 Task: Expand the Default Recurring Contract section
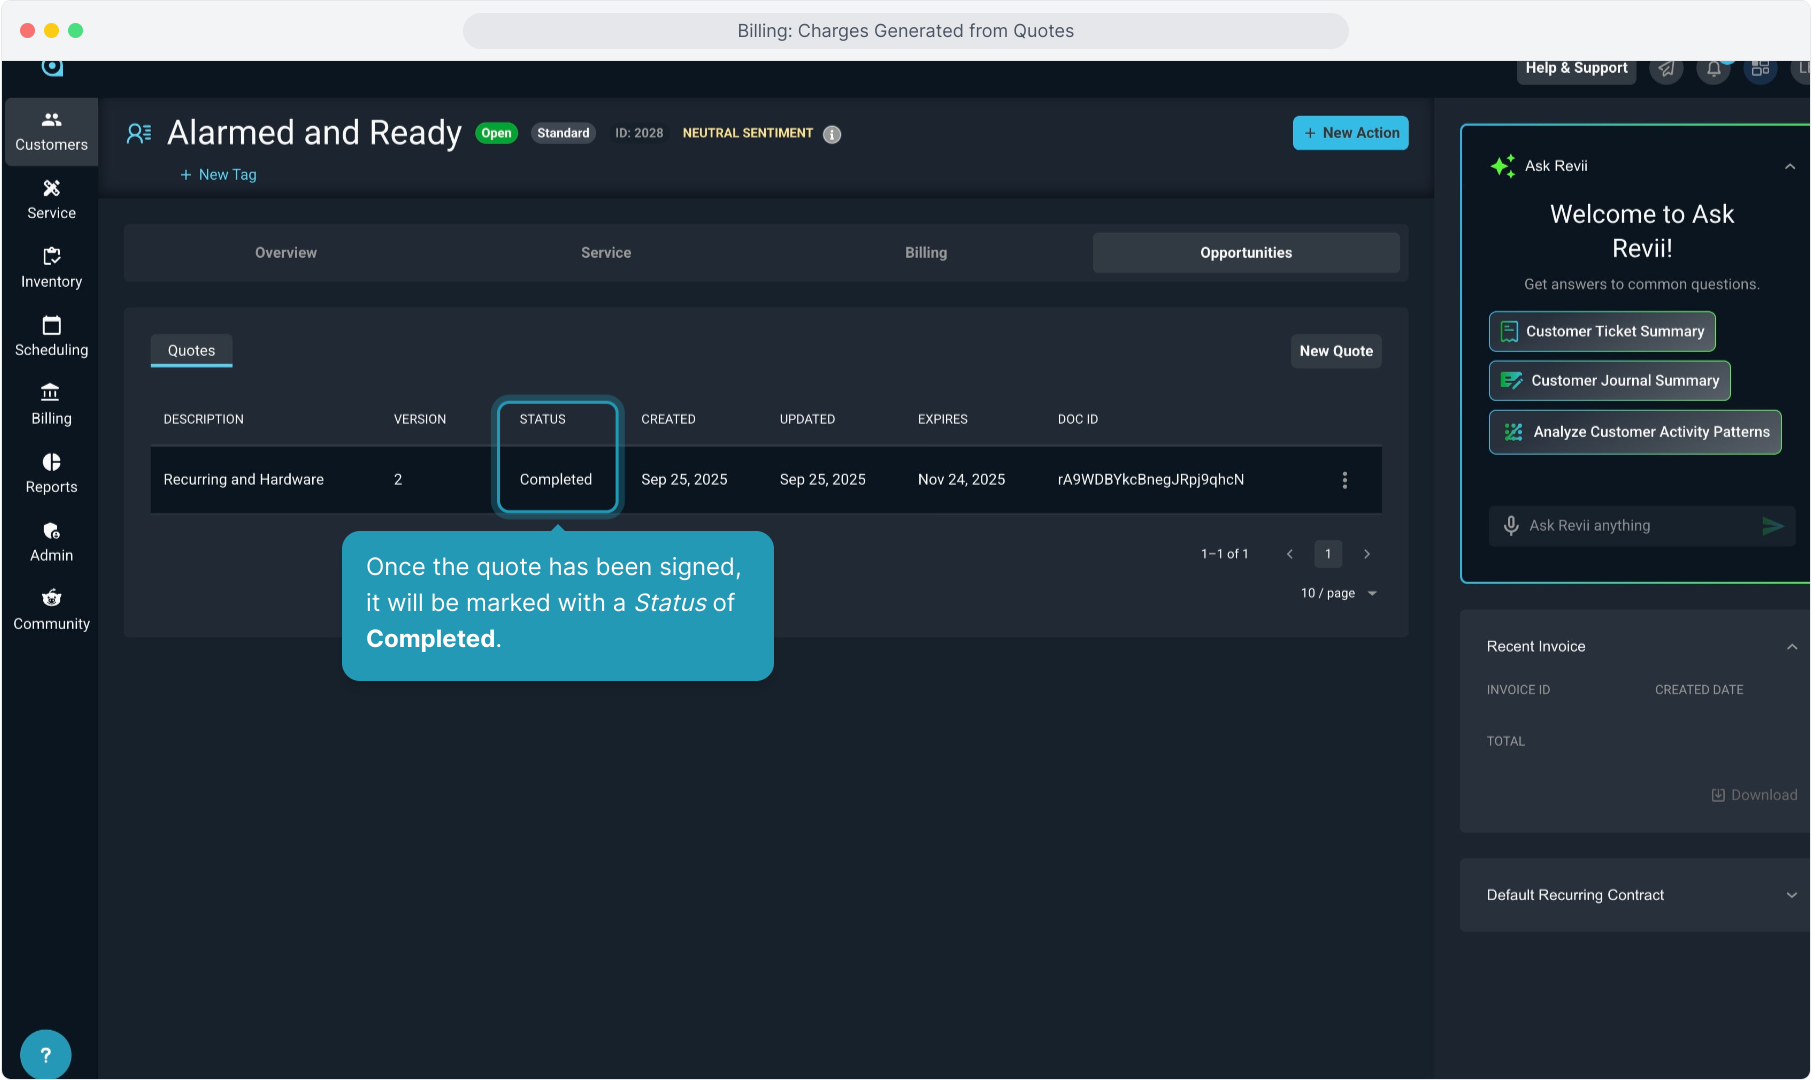[x=1790, y=895]
